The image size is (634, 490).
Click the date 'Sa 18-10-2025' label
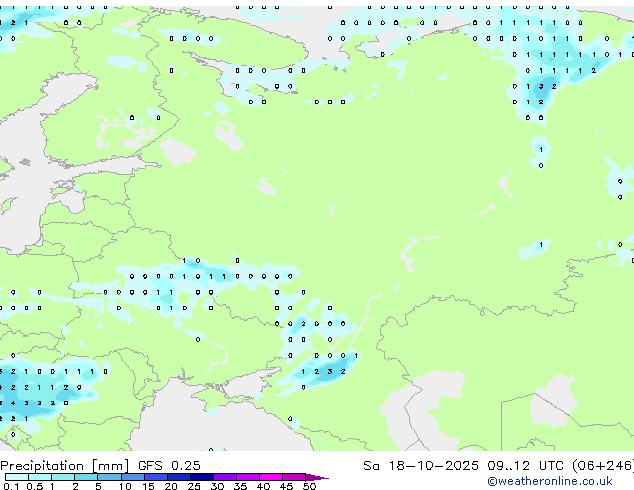pyautogui.click(x=421, y=465)
